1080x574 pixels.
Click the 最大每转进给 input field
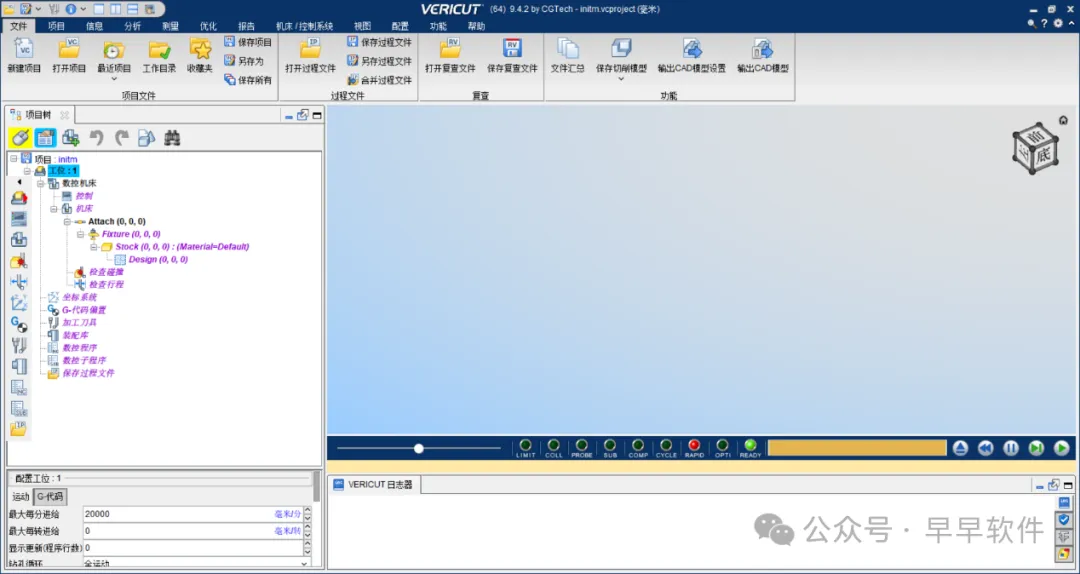[x=192, y=531]
